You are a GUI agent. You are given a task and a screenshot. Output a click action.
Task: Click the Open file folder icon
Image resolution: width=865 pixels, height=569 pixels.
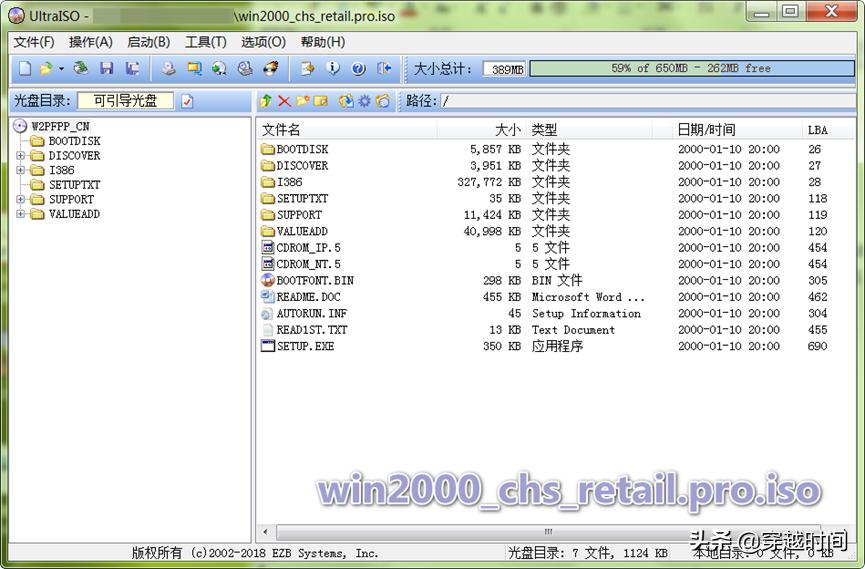46,68
